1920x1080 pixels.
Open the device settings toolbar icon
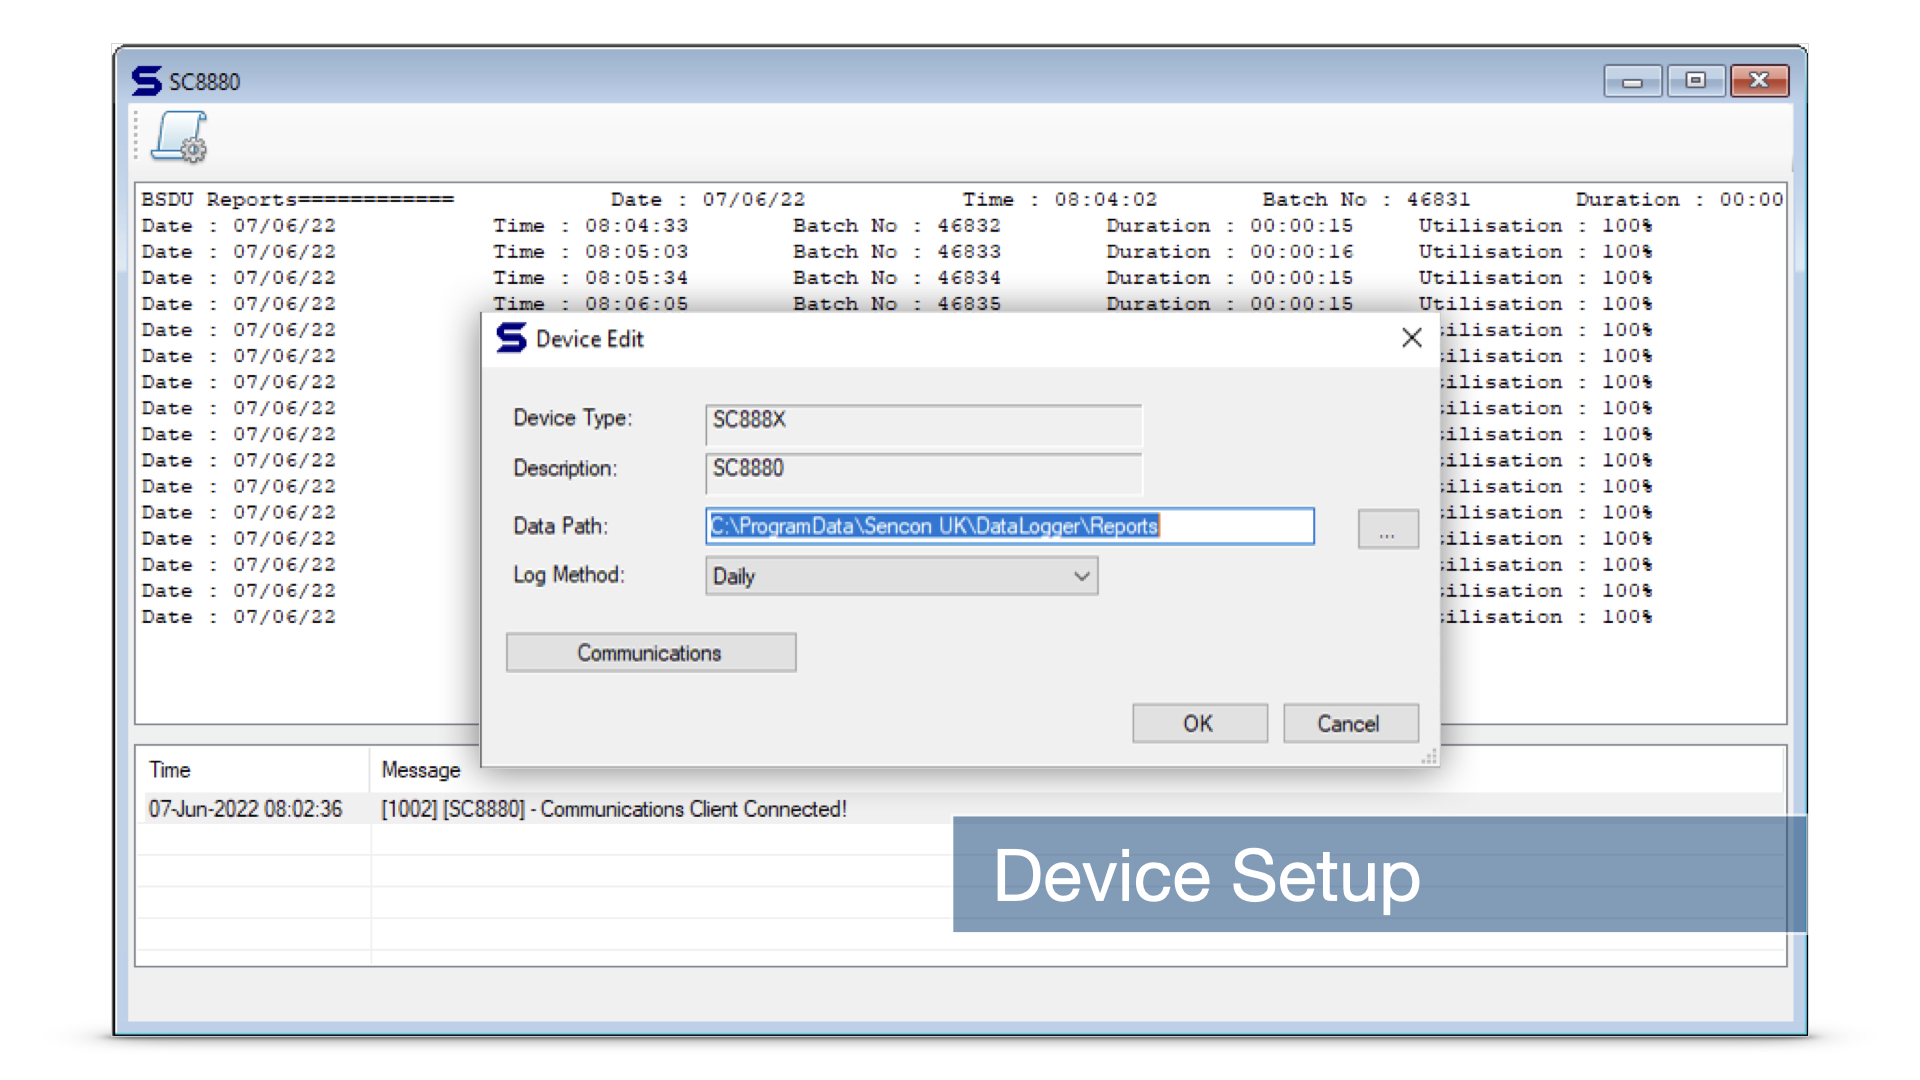coord(180,137)
